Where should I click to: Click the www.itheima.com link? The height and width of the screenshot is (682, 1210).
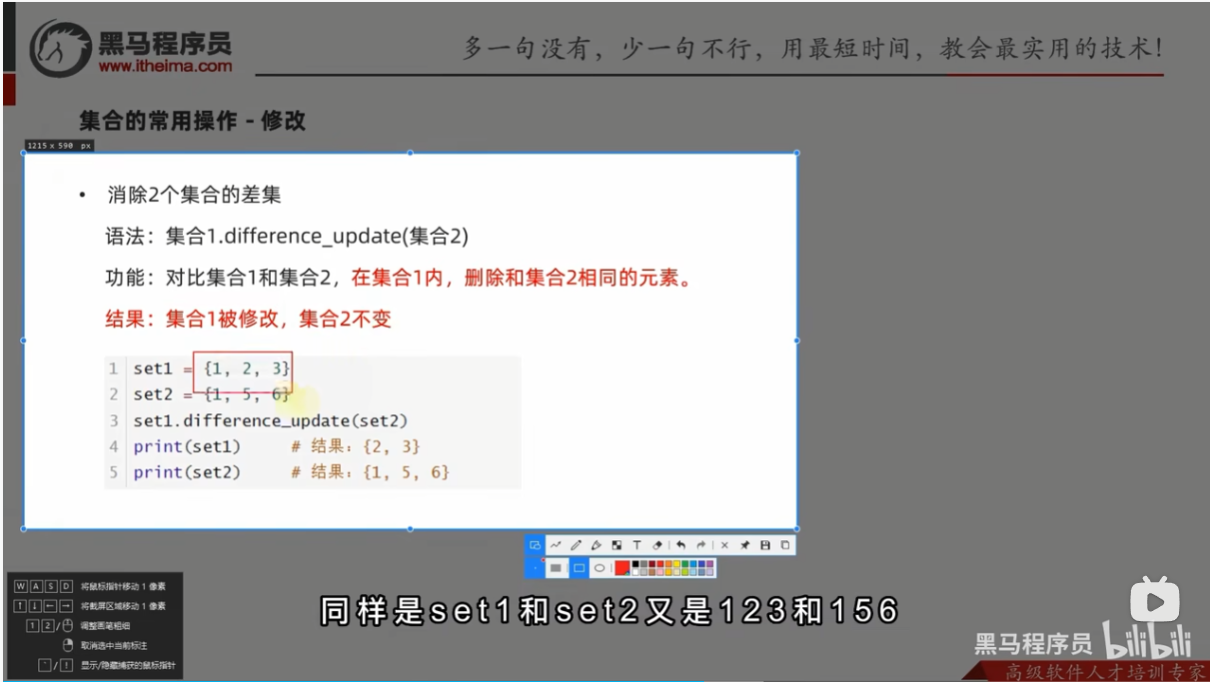166,67
